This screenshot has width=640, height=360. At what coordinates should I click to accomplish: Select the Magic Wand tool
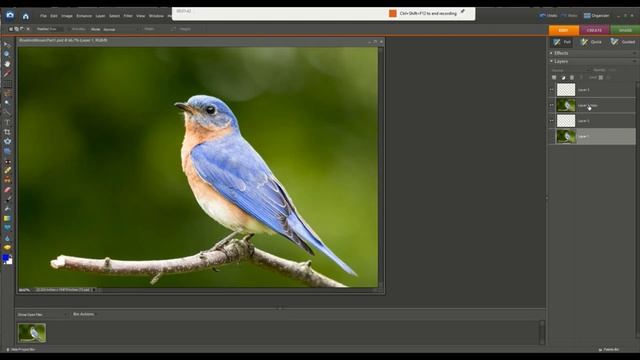7,103
